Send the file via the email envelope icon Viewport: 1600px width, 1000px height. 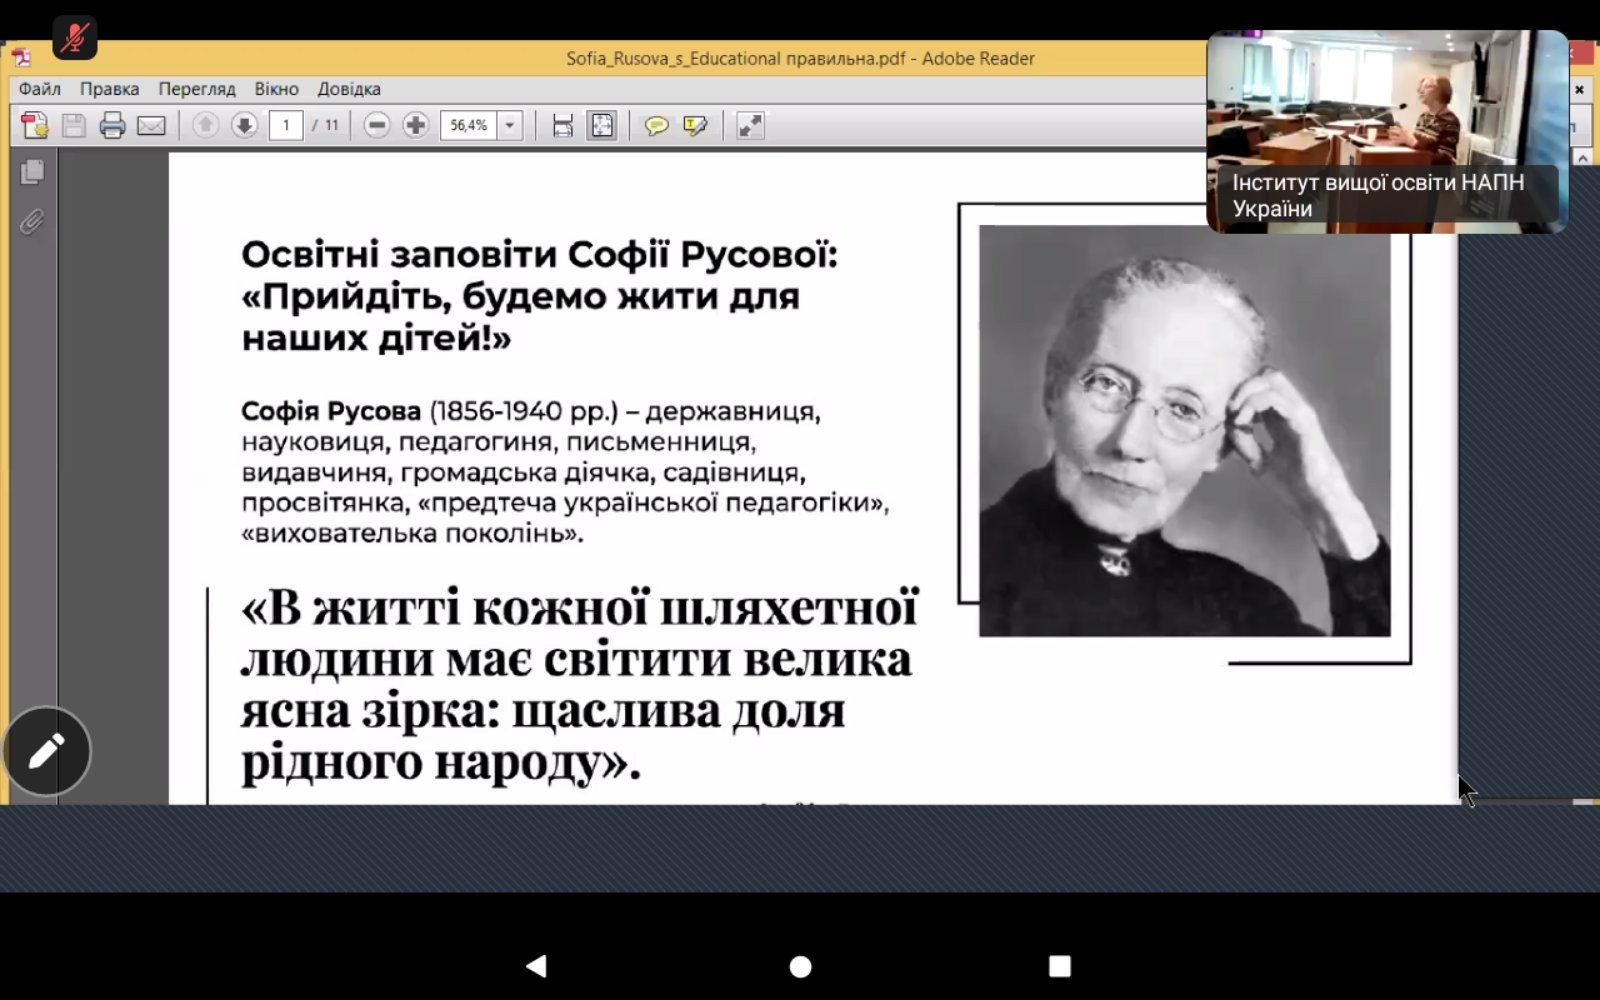151,126
